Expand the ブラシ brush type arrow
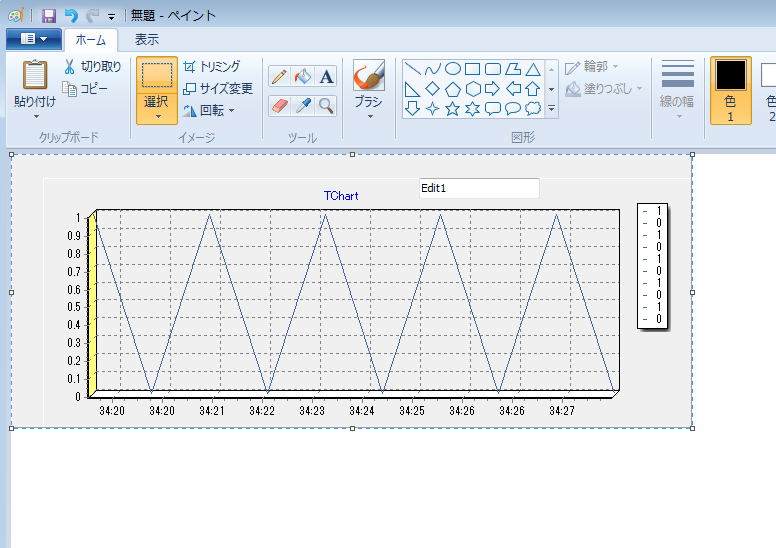 pyautogui.click(x=370, y=117)
